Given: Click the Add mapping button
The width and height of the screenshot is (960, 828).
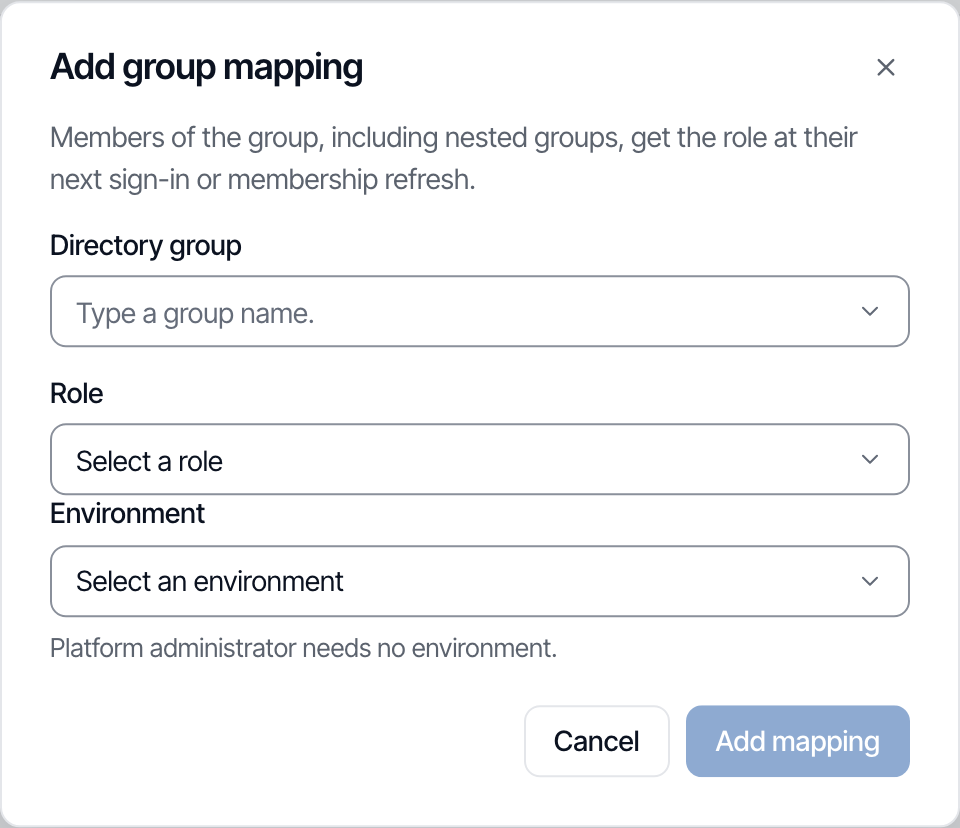Looking at the screenshot, I should point(798,741).
